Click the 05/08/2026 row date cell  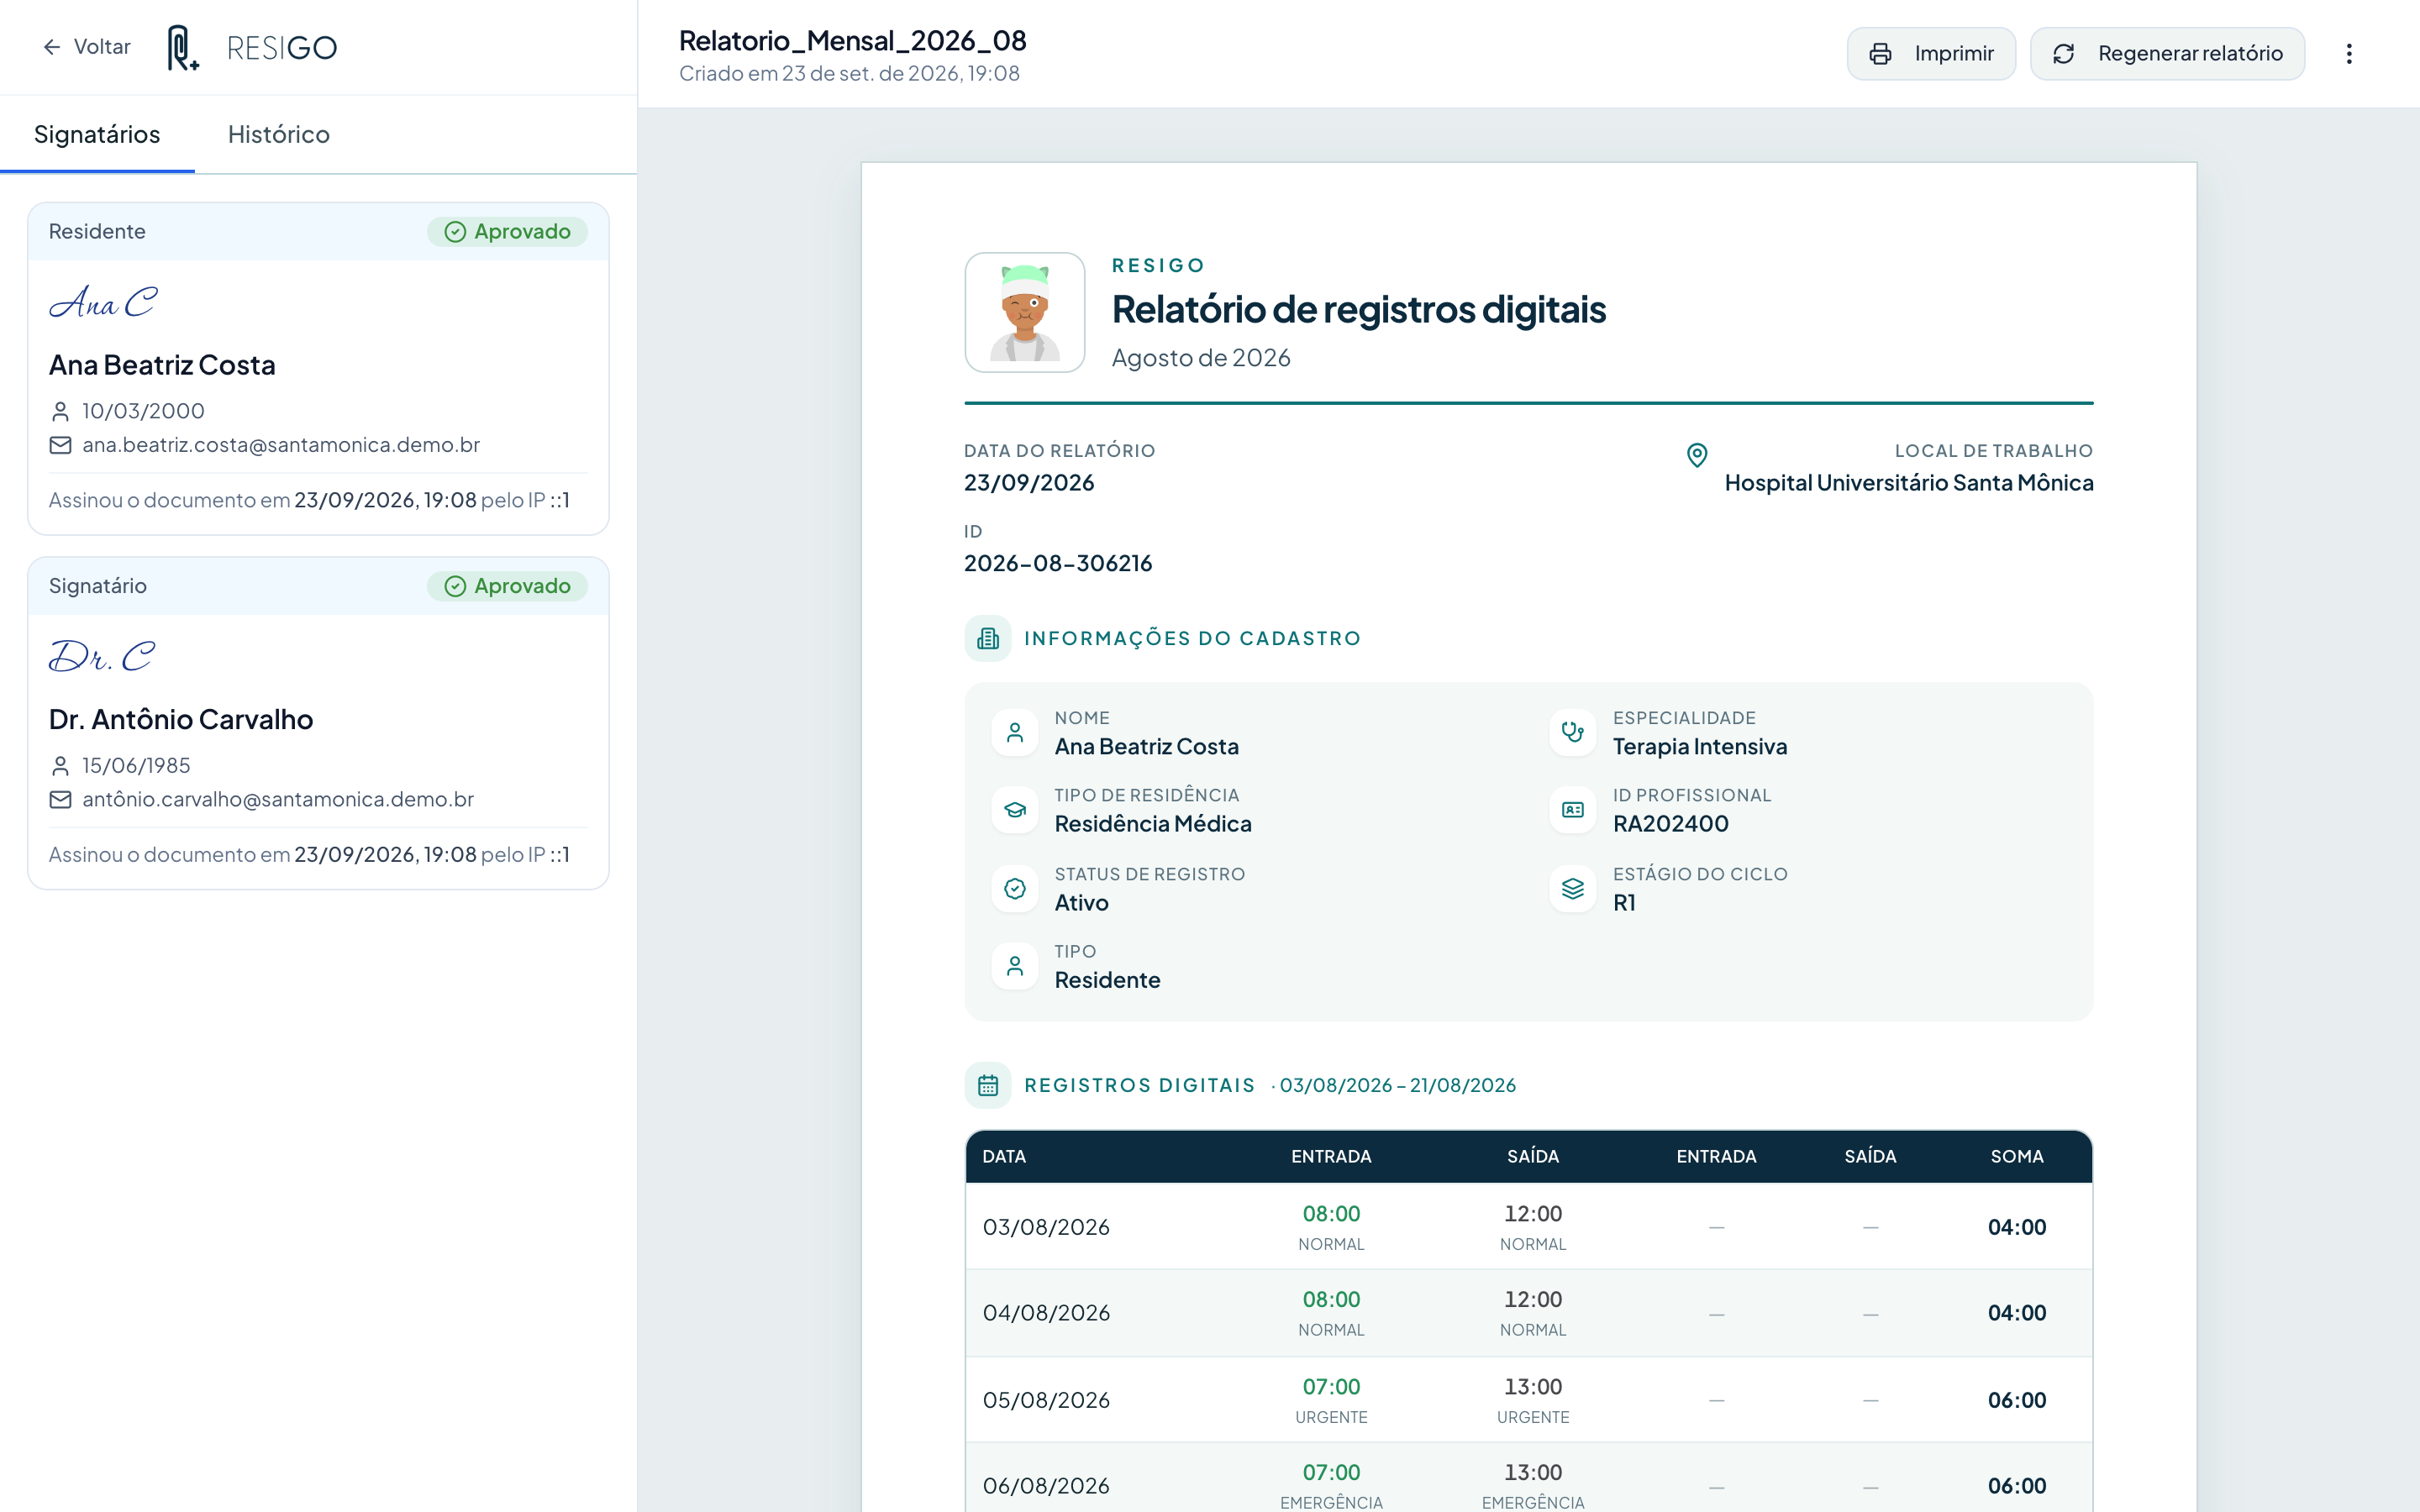[x=1046, y=1401]
